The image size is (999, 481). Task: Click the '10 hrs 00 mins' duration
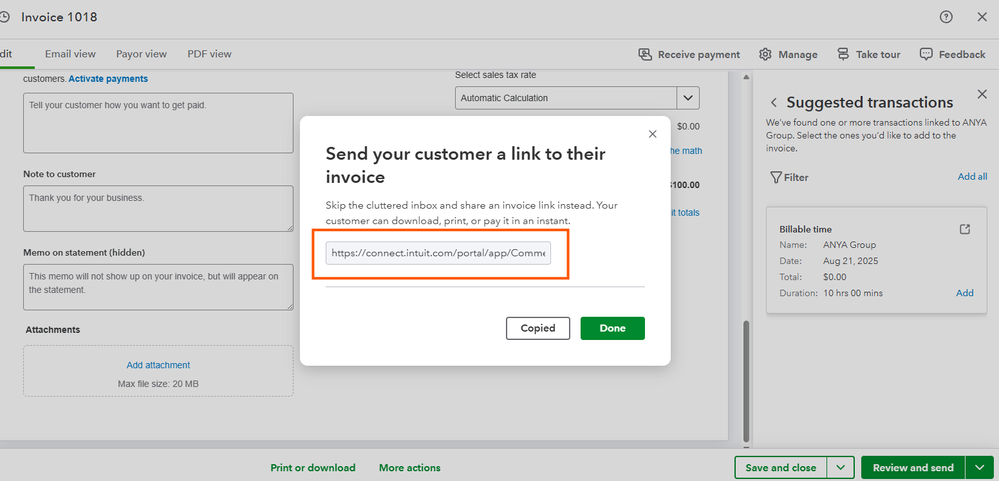pos(852,293)
